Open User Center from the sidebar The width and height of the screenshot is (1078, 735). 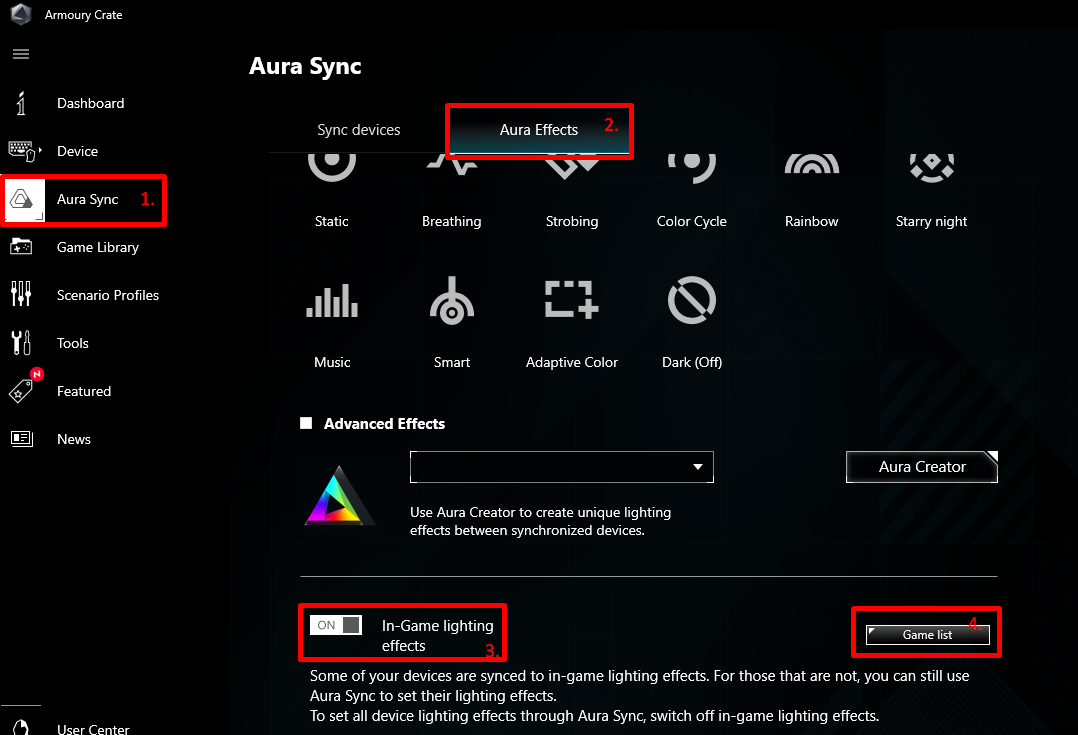click(x=92, y=728)
